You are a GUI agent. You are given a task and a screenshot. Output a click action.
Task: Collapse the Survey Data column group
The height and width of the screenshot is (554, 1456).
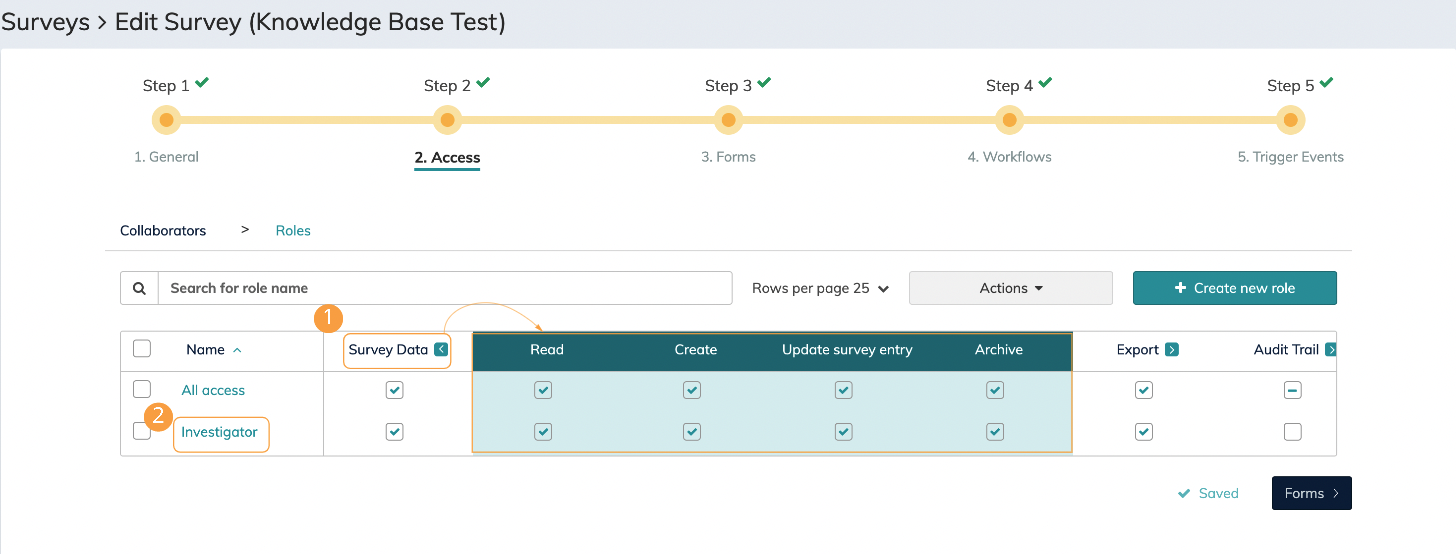pos(441,350)
